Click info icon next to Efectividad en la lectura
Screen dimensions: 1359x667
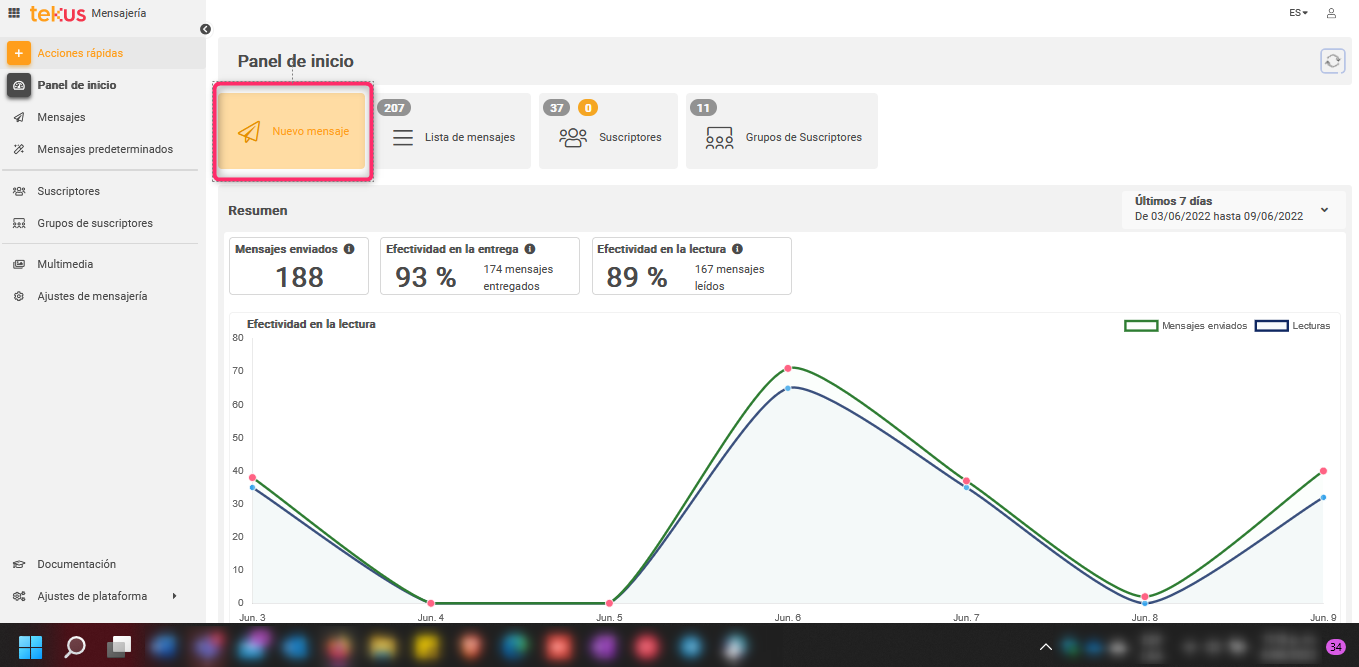pyautogui.click(x=737, y=249)
